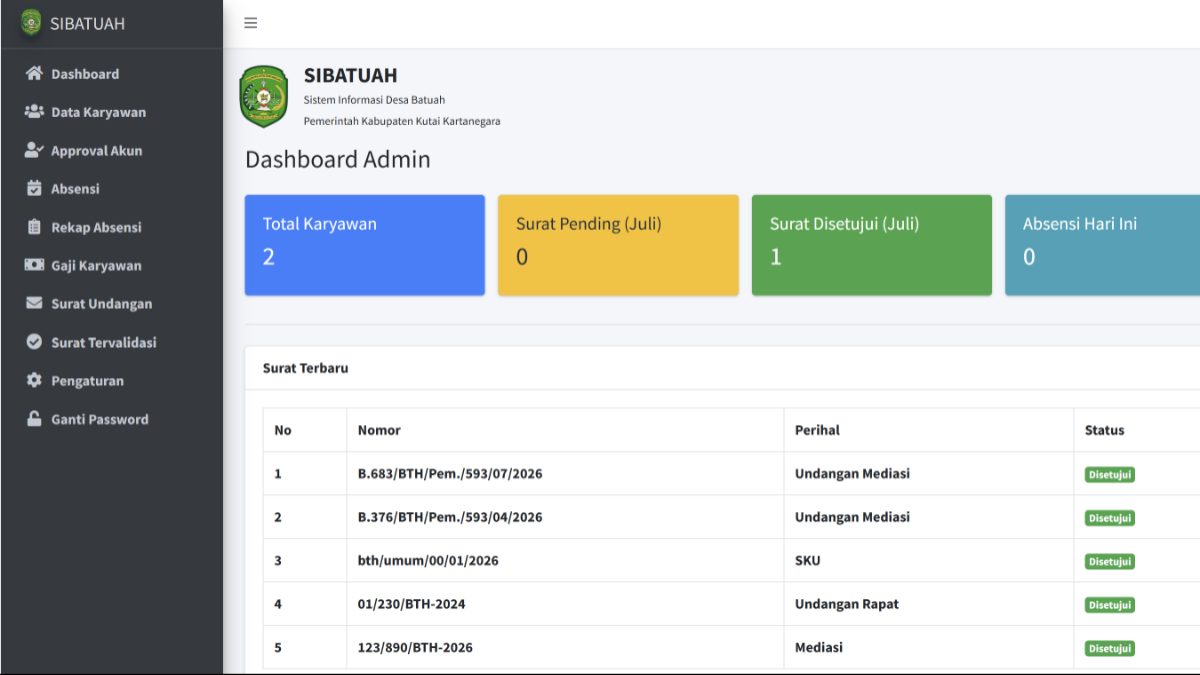The height and width of the screenshot is (675, 1200).
Task: Click the SIBATUAH logo in sidebar header
Action: tap(31, 22)
